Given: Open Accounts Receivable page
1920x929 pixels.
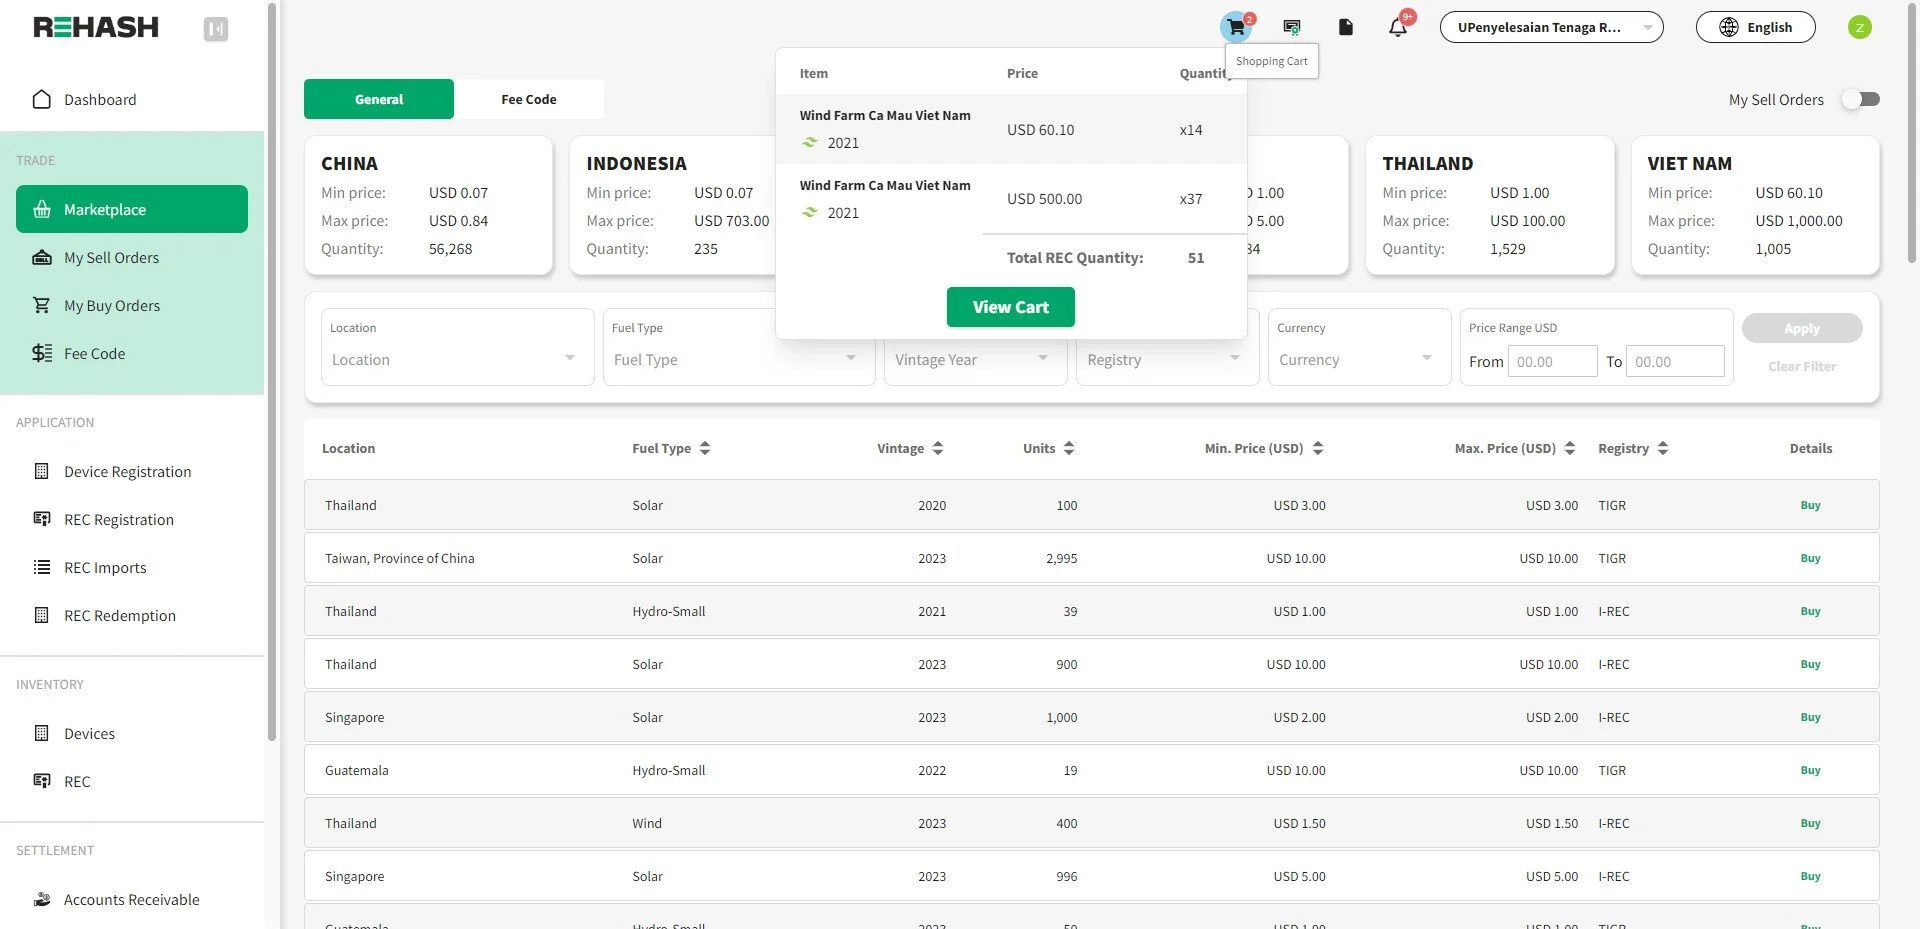Looking at the screenshot, I should pyautogui.click(x=132, y=899).
